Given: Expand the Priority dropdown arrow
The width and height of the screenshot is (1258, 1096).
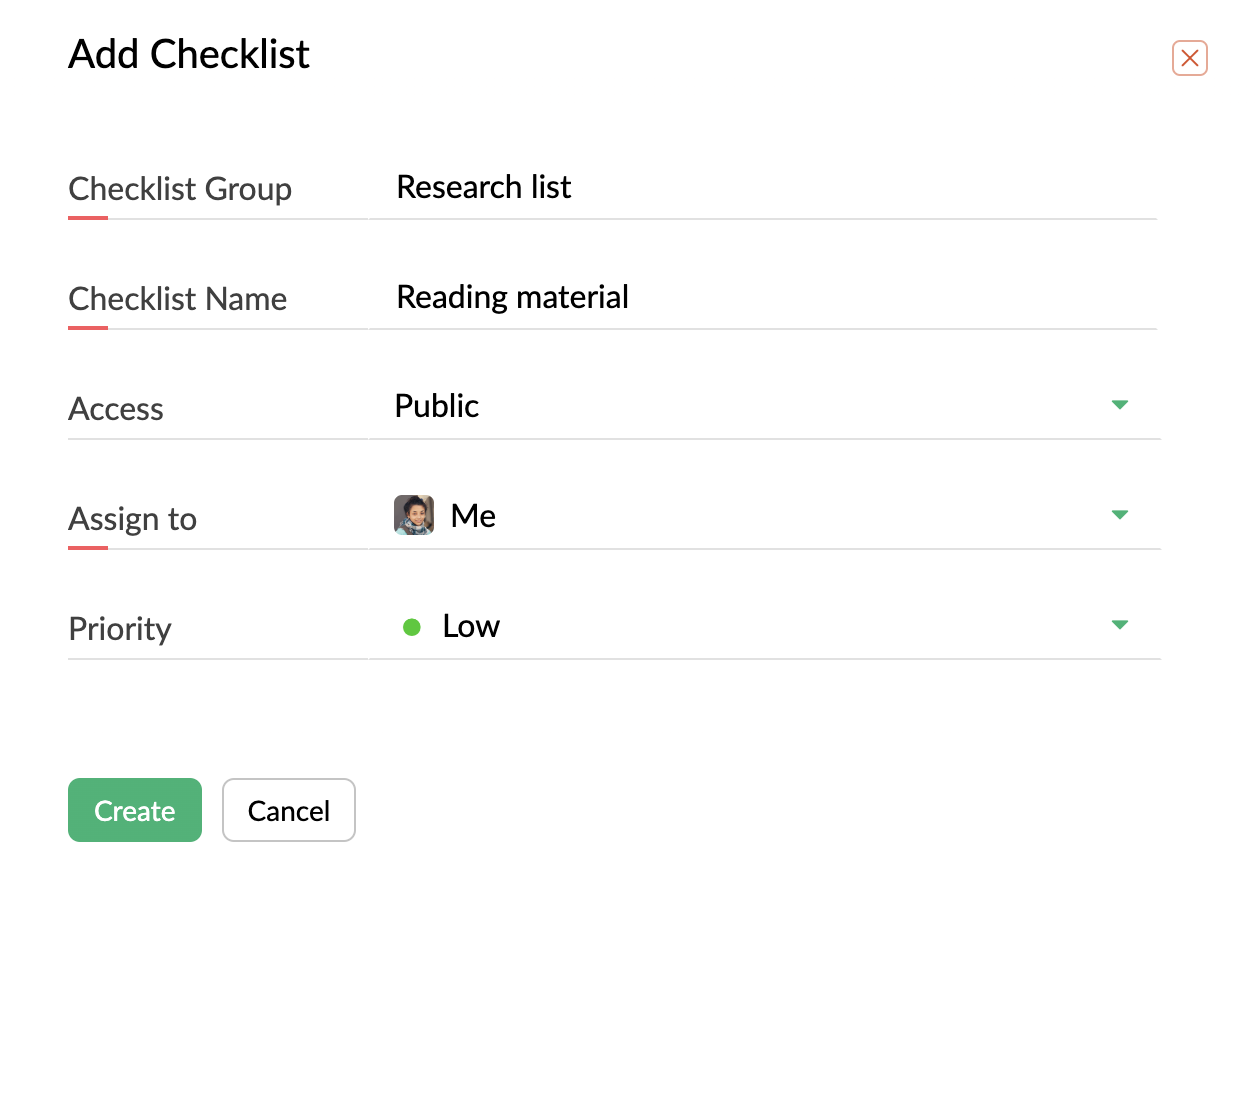Looking at the screenshot, I should coord(1119,625).
